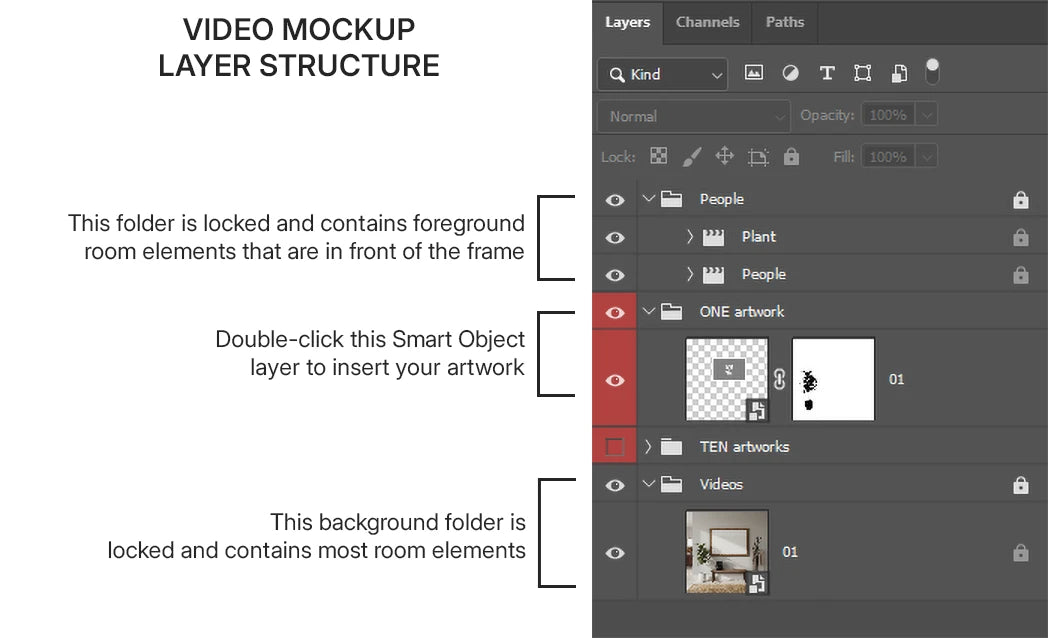The image size is (1048, 638).
Task: Click the pixel layer filter icon
Action: pos(754,73)
